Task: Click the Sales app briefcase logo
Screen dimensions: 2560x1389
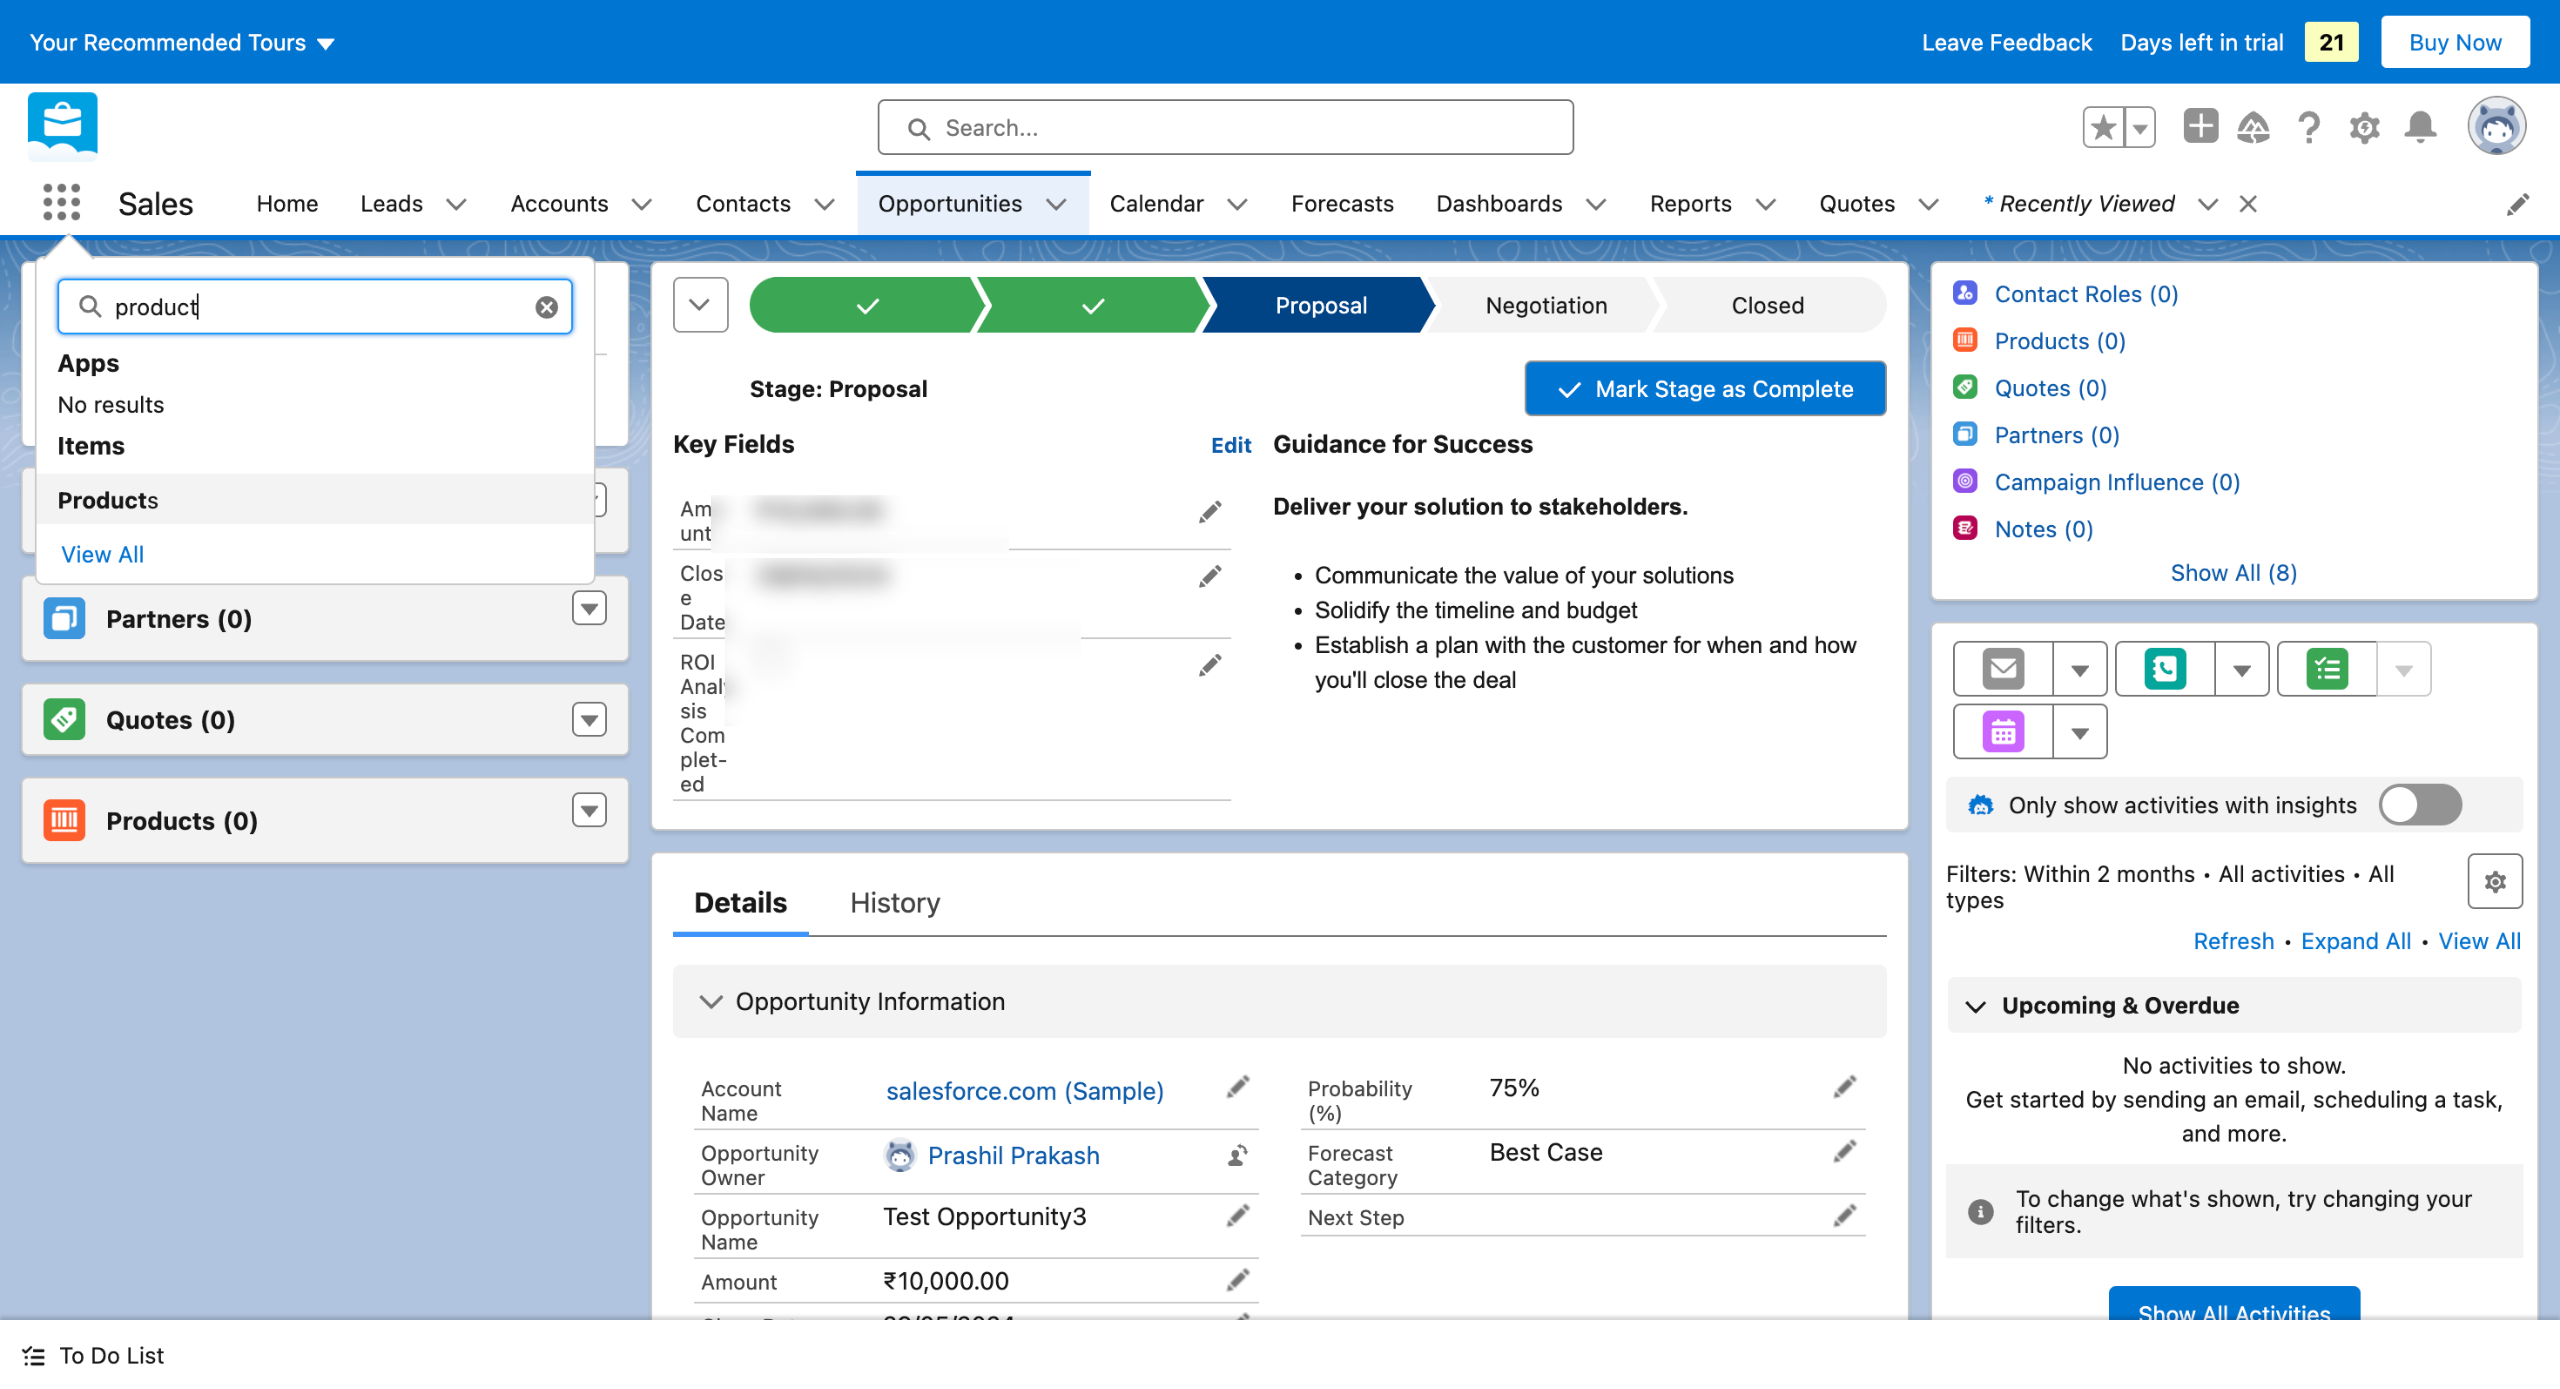Action: [62, 126]
